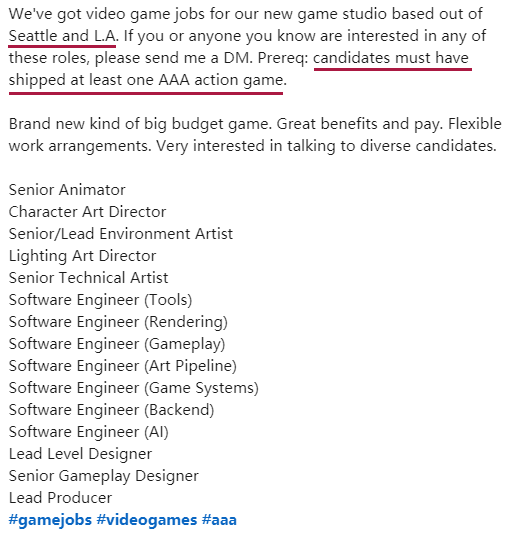Click Software Engineer (Rendering) text
This screenshot has width=515, height=535.
coord(118,322)
